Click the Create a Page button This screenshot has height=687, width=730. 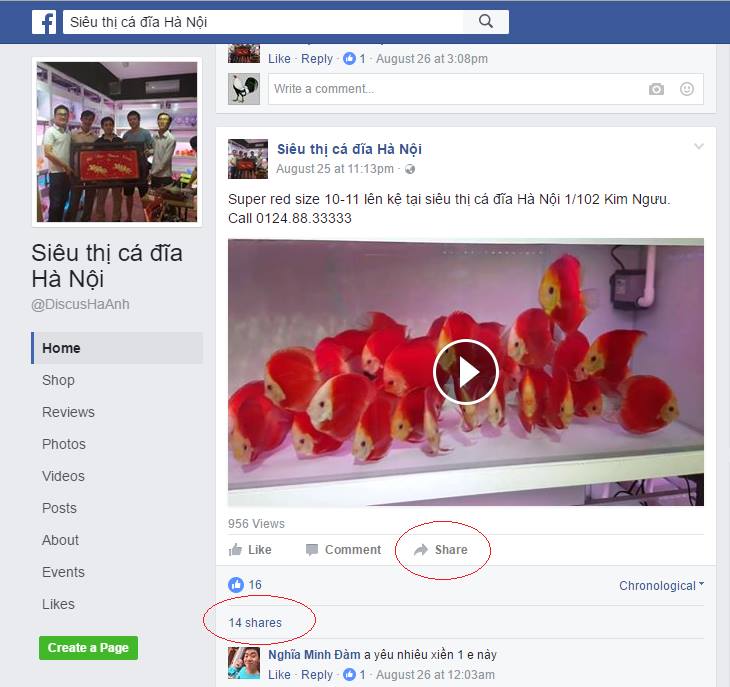click(88, 648)
